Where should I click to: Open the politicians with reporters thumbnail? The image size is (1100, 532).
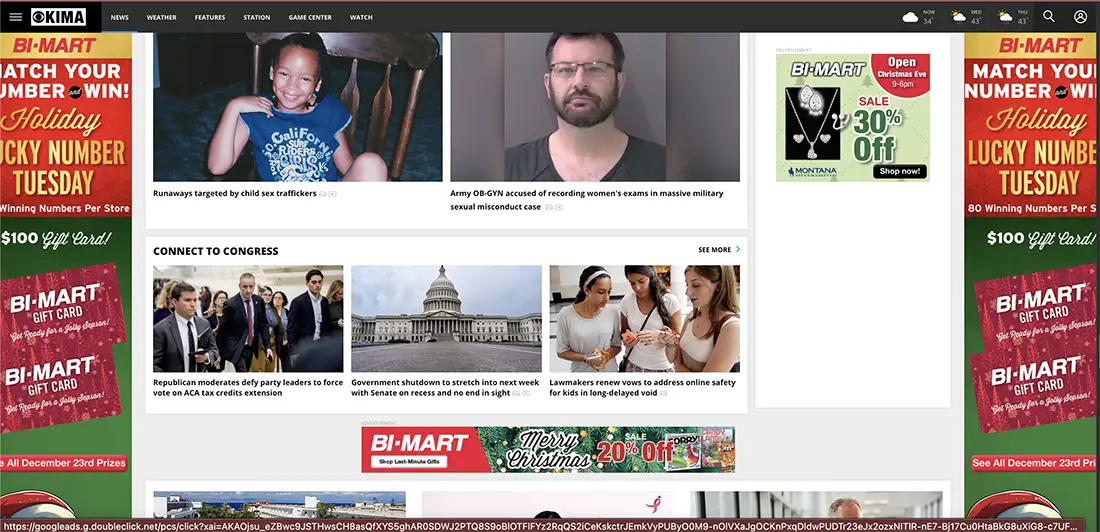[248, 319]
